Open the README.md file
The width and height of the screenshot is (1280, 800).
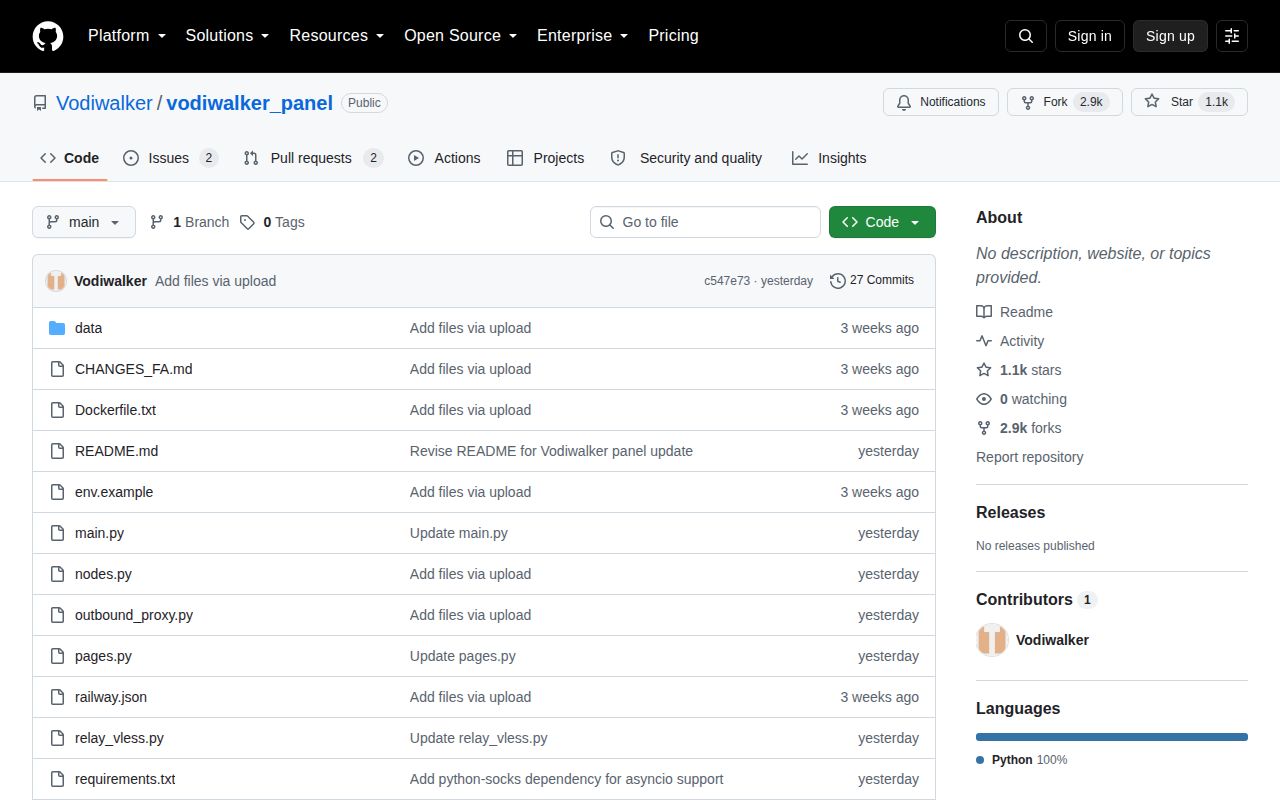pyautogui.click(x=116, y=451)
